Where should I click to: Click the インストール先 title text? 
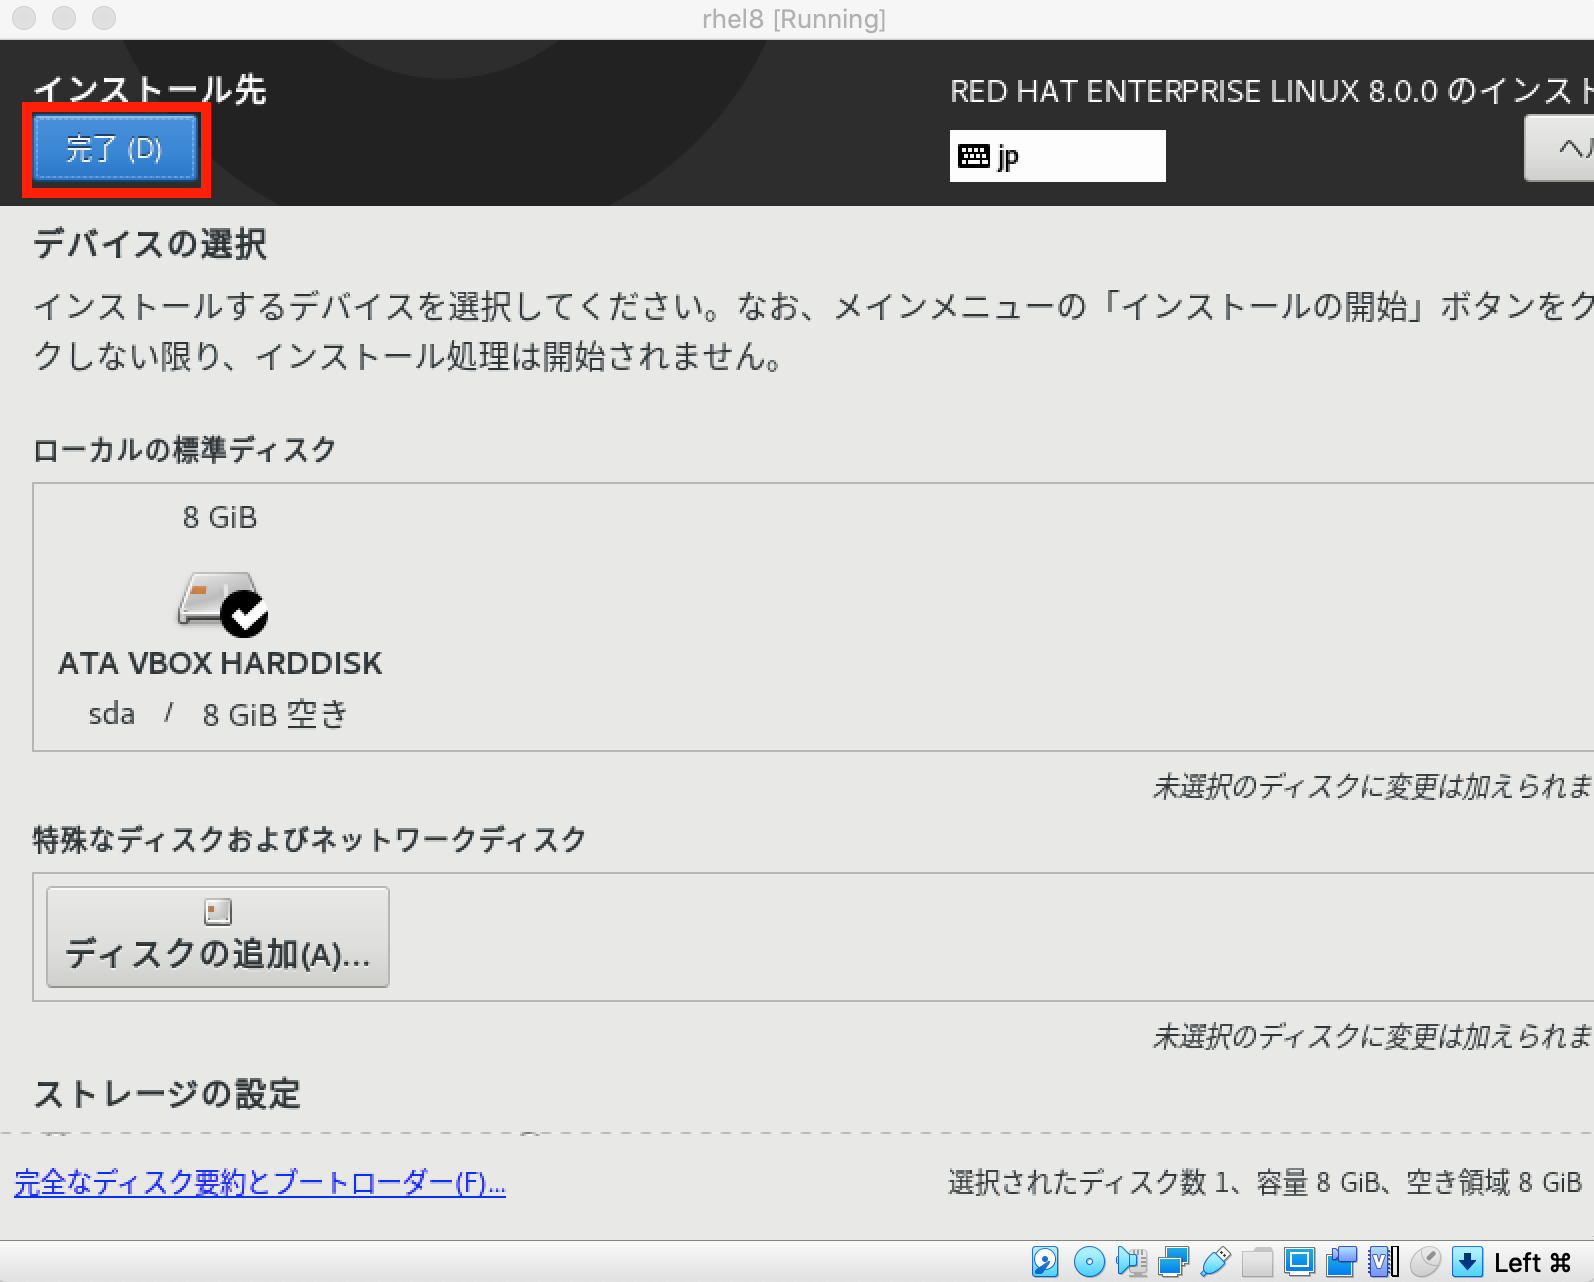click(x=150, y=90)
